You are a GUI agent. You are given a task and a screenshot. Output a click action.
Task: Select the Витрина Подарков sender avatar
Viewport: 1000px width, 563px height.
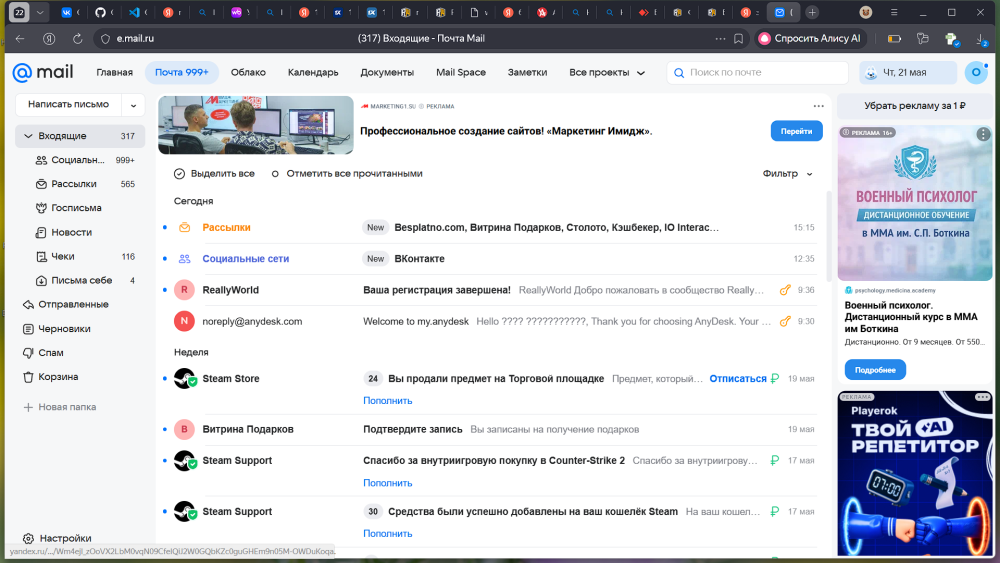184,429
